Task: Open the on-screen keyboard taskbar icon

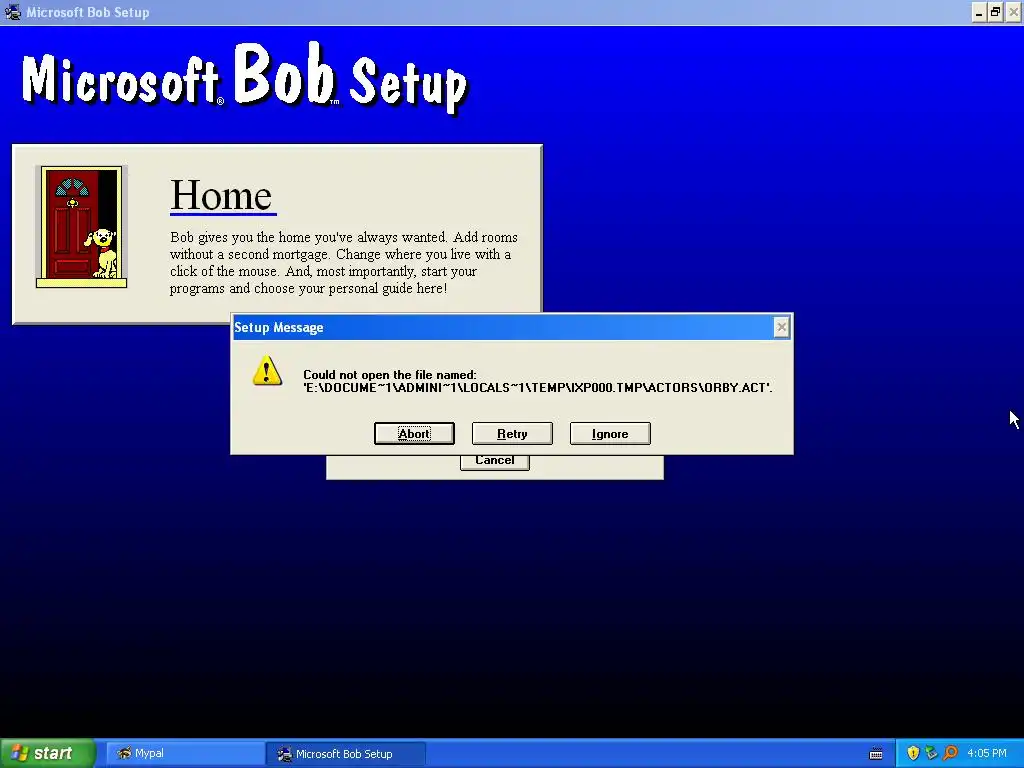Action: (876, 754)
